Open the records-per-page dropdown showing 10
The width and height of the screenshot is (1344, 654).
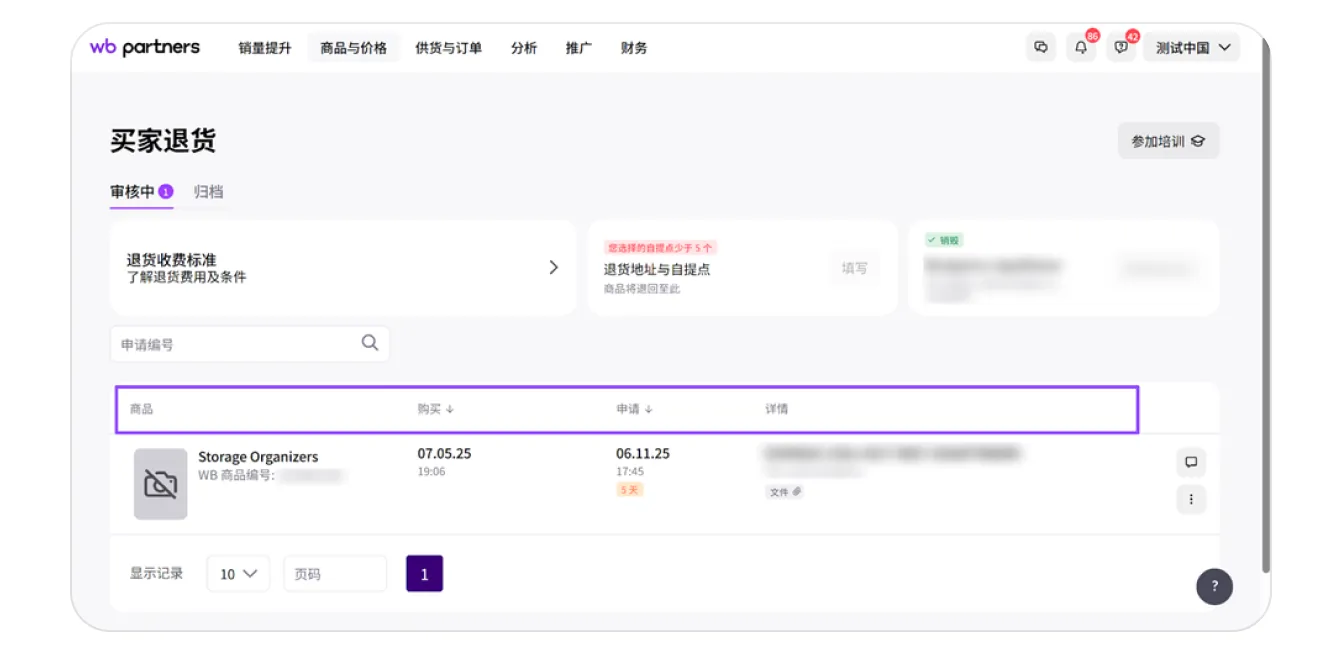tap(238, 574)
